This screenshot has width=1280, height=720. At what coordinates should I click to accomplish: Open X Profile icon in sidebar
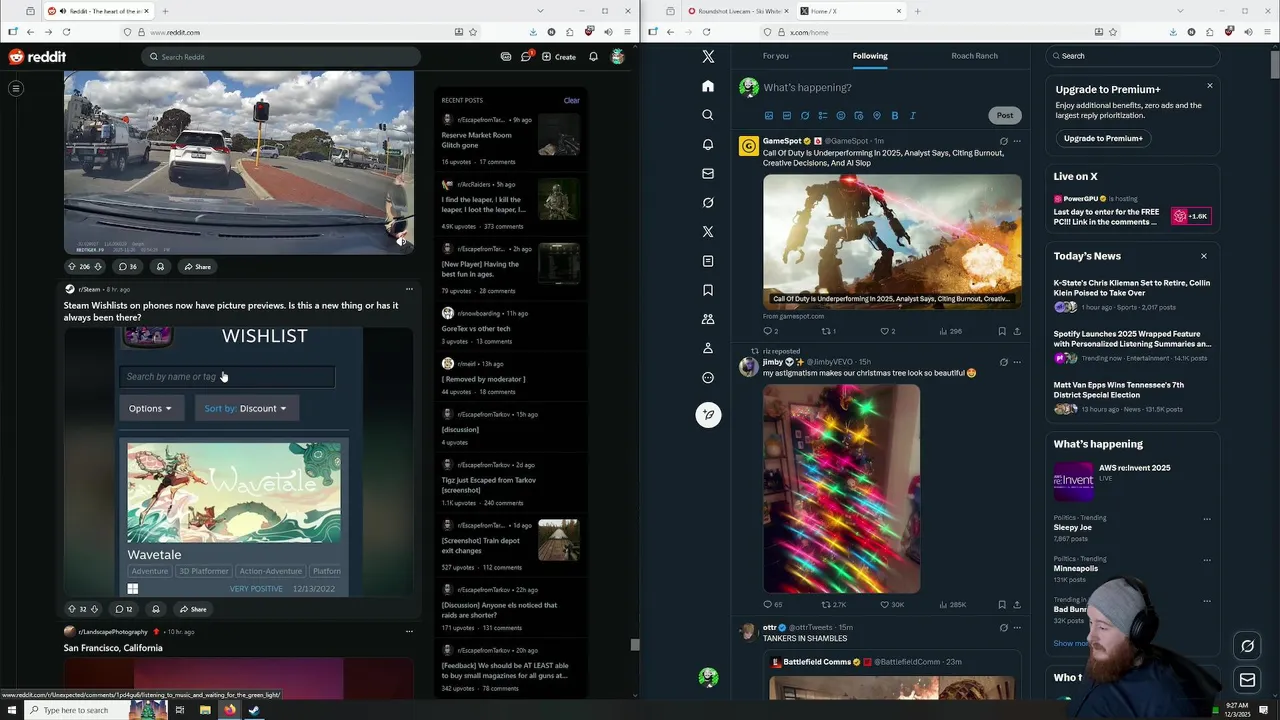708,348
